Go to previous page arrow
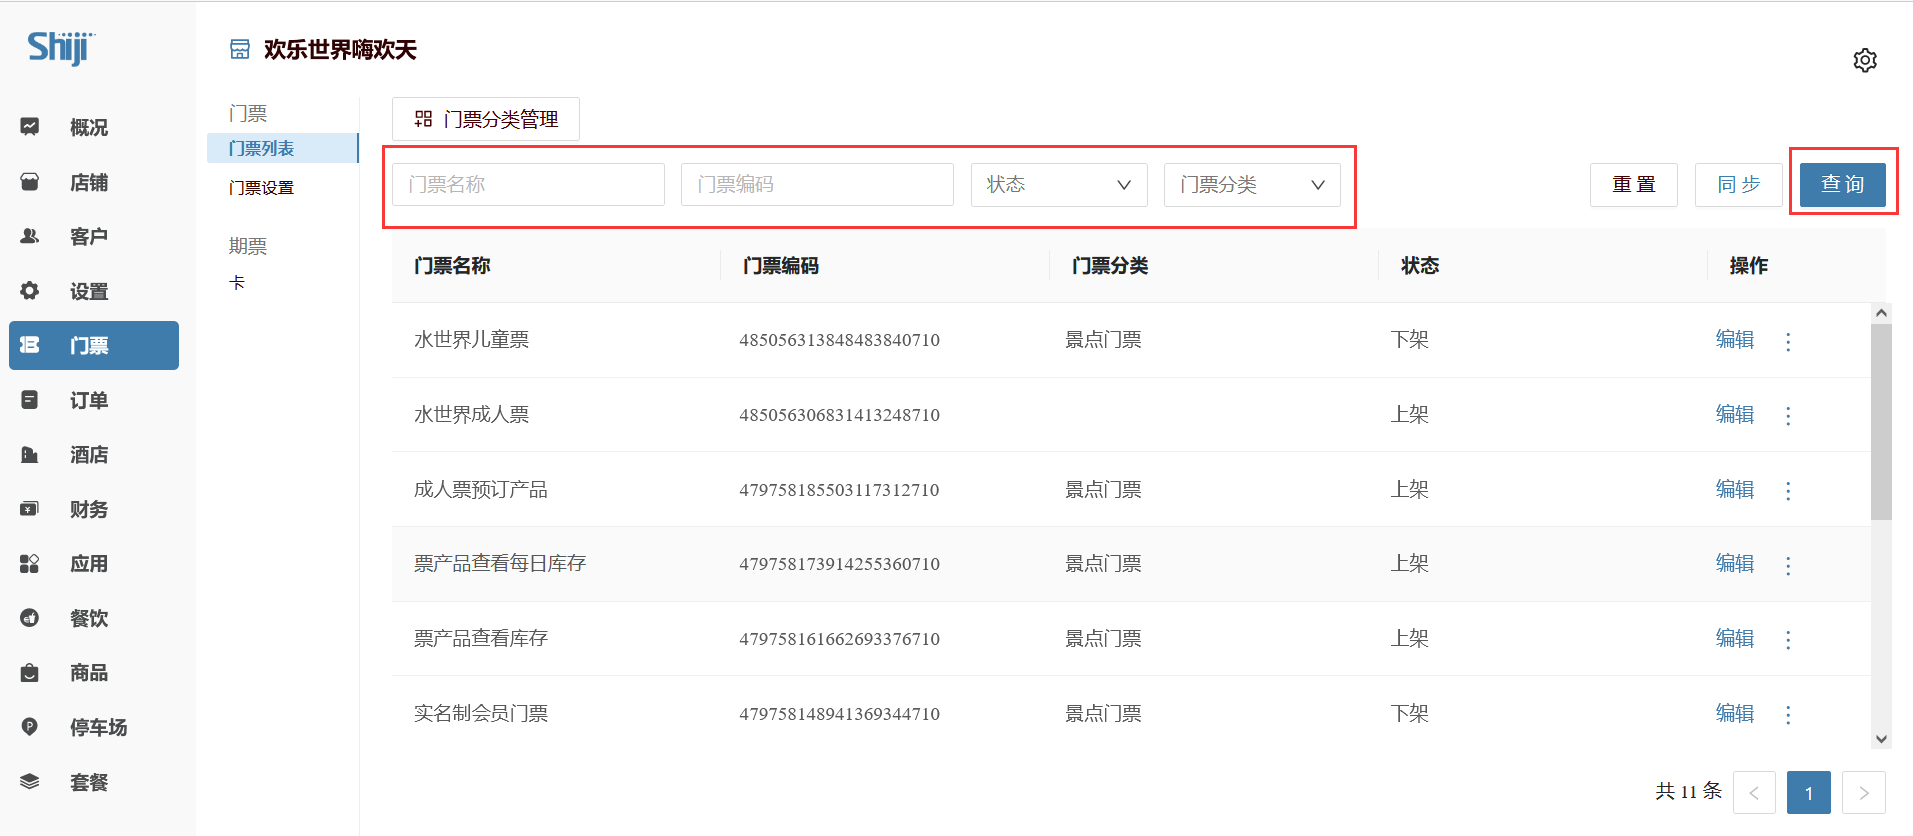The image size is (1913, 836). [x=1754, y=792]
